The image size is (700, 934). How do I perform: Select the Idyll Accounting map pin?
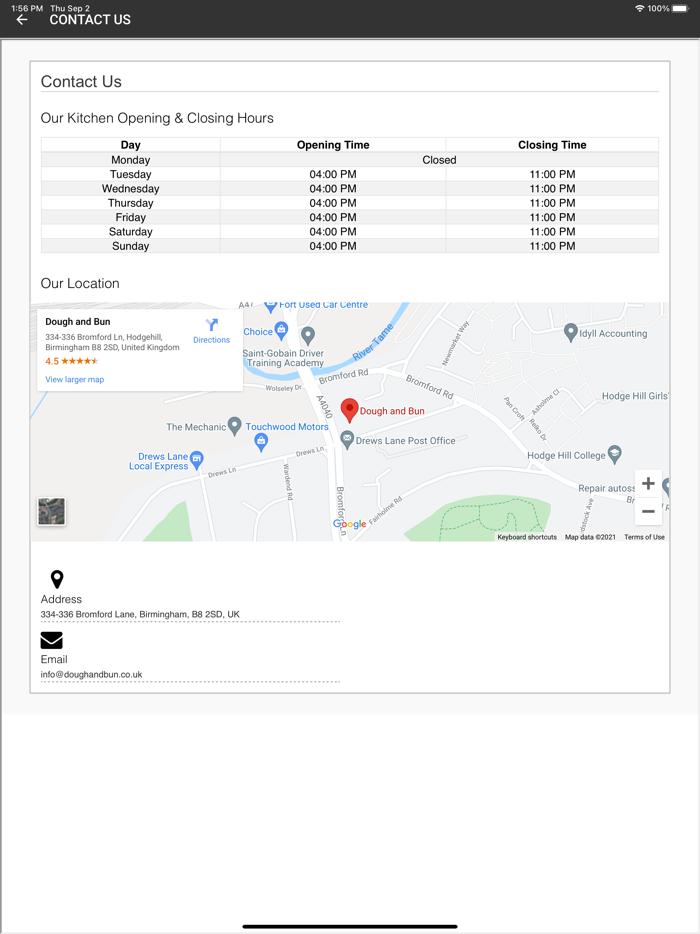tap(570, 332)
